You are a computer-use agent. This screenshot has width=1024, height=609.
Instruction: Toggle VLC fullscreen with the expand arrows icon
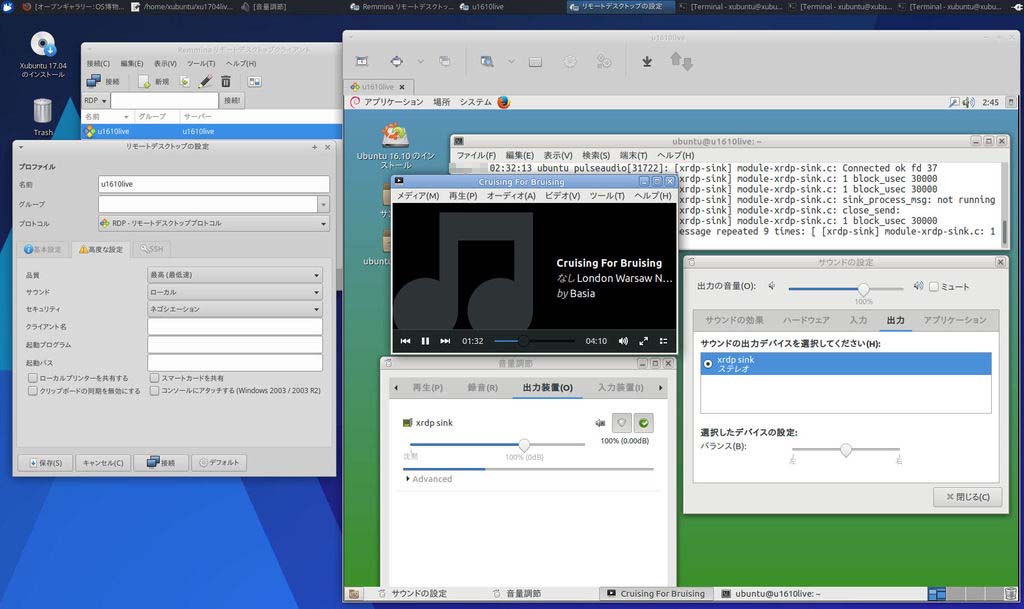(644, 341)
